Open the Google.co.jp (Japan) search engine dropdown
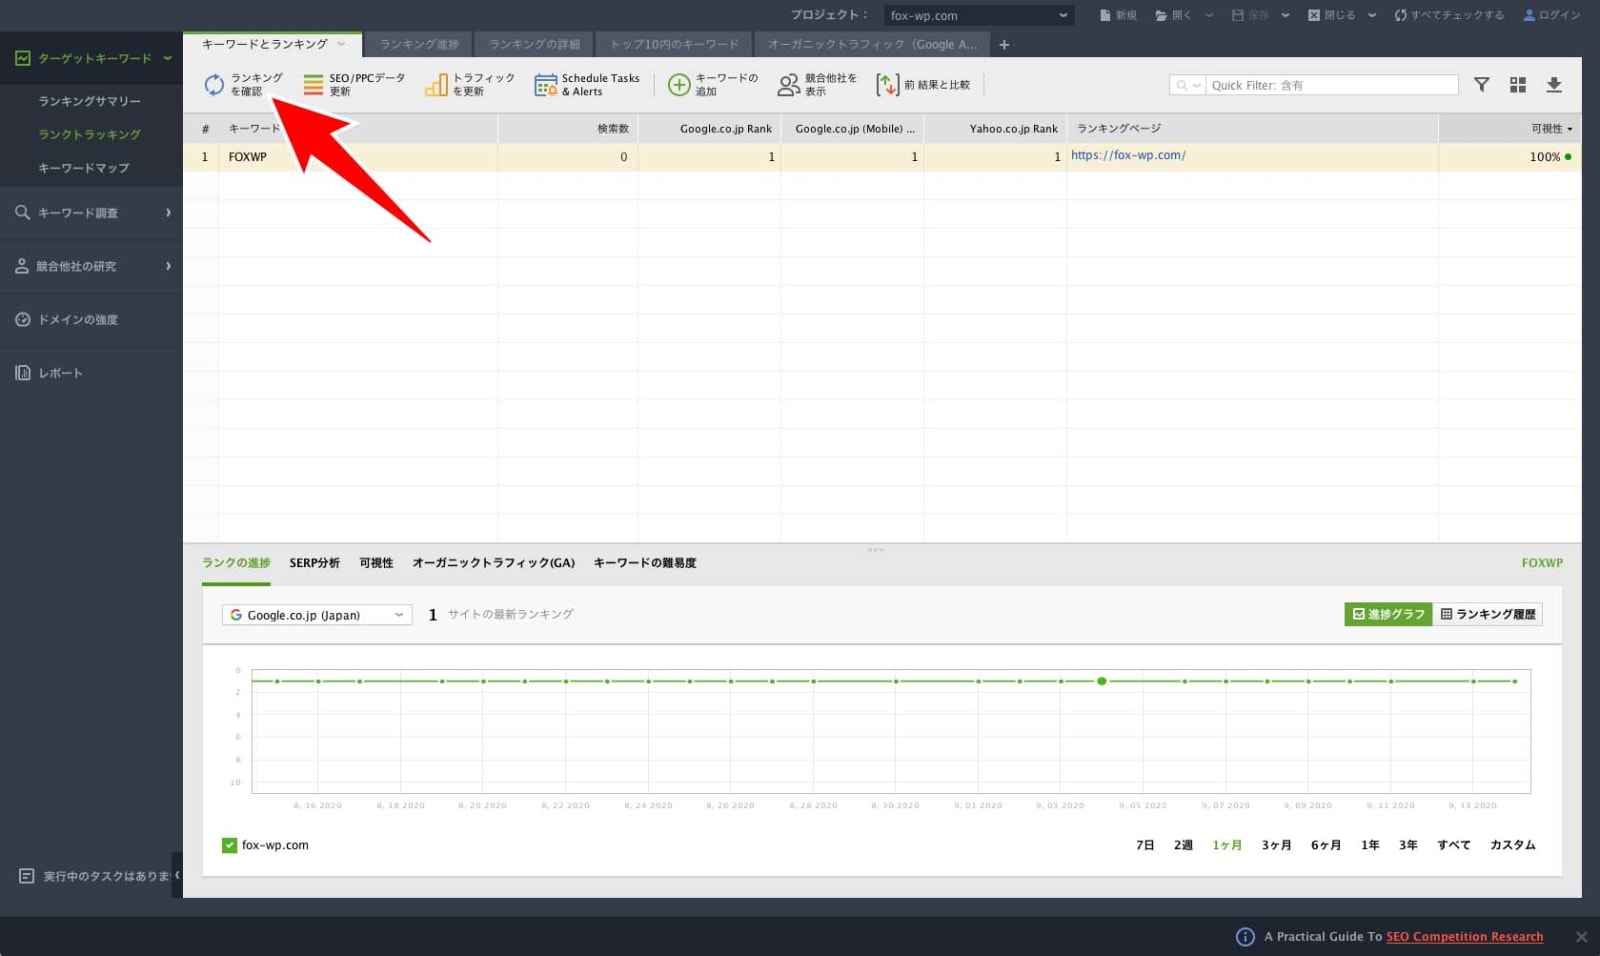1600x956 pixels. click(x=316, y=615)
